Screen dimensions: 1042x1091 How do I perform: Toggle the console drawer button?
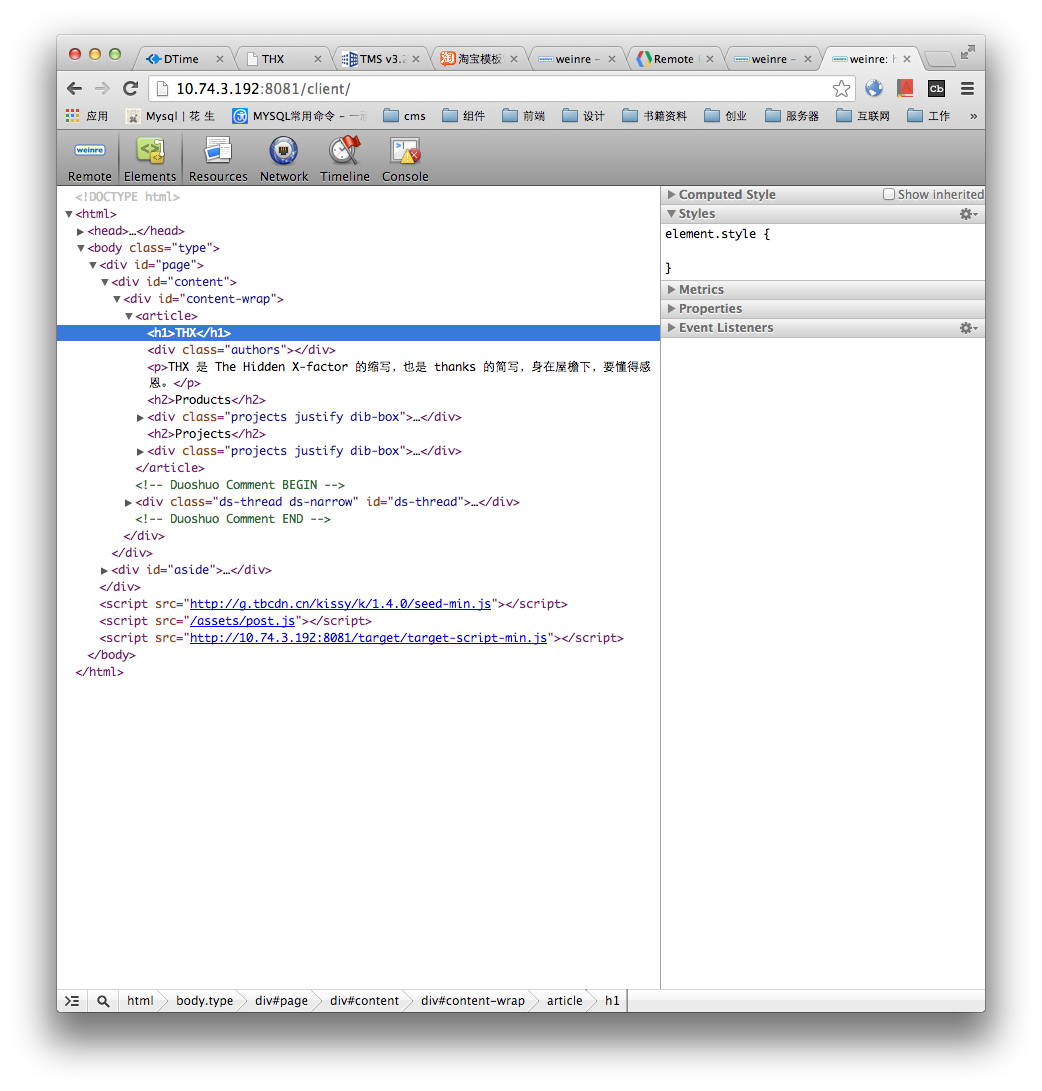point(72,1001)
